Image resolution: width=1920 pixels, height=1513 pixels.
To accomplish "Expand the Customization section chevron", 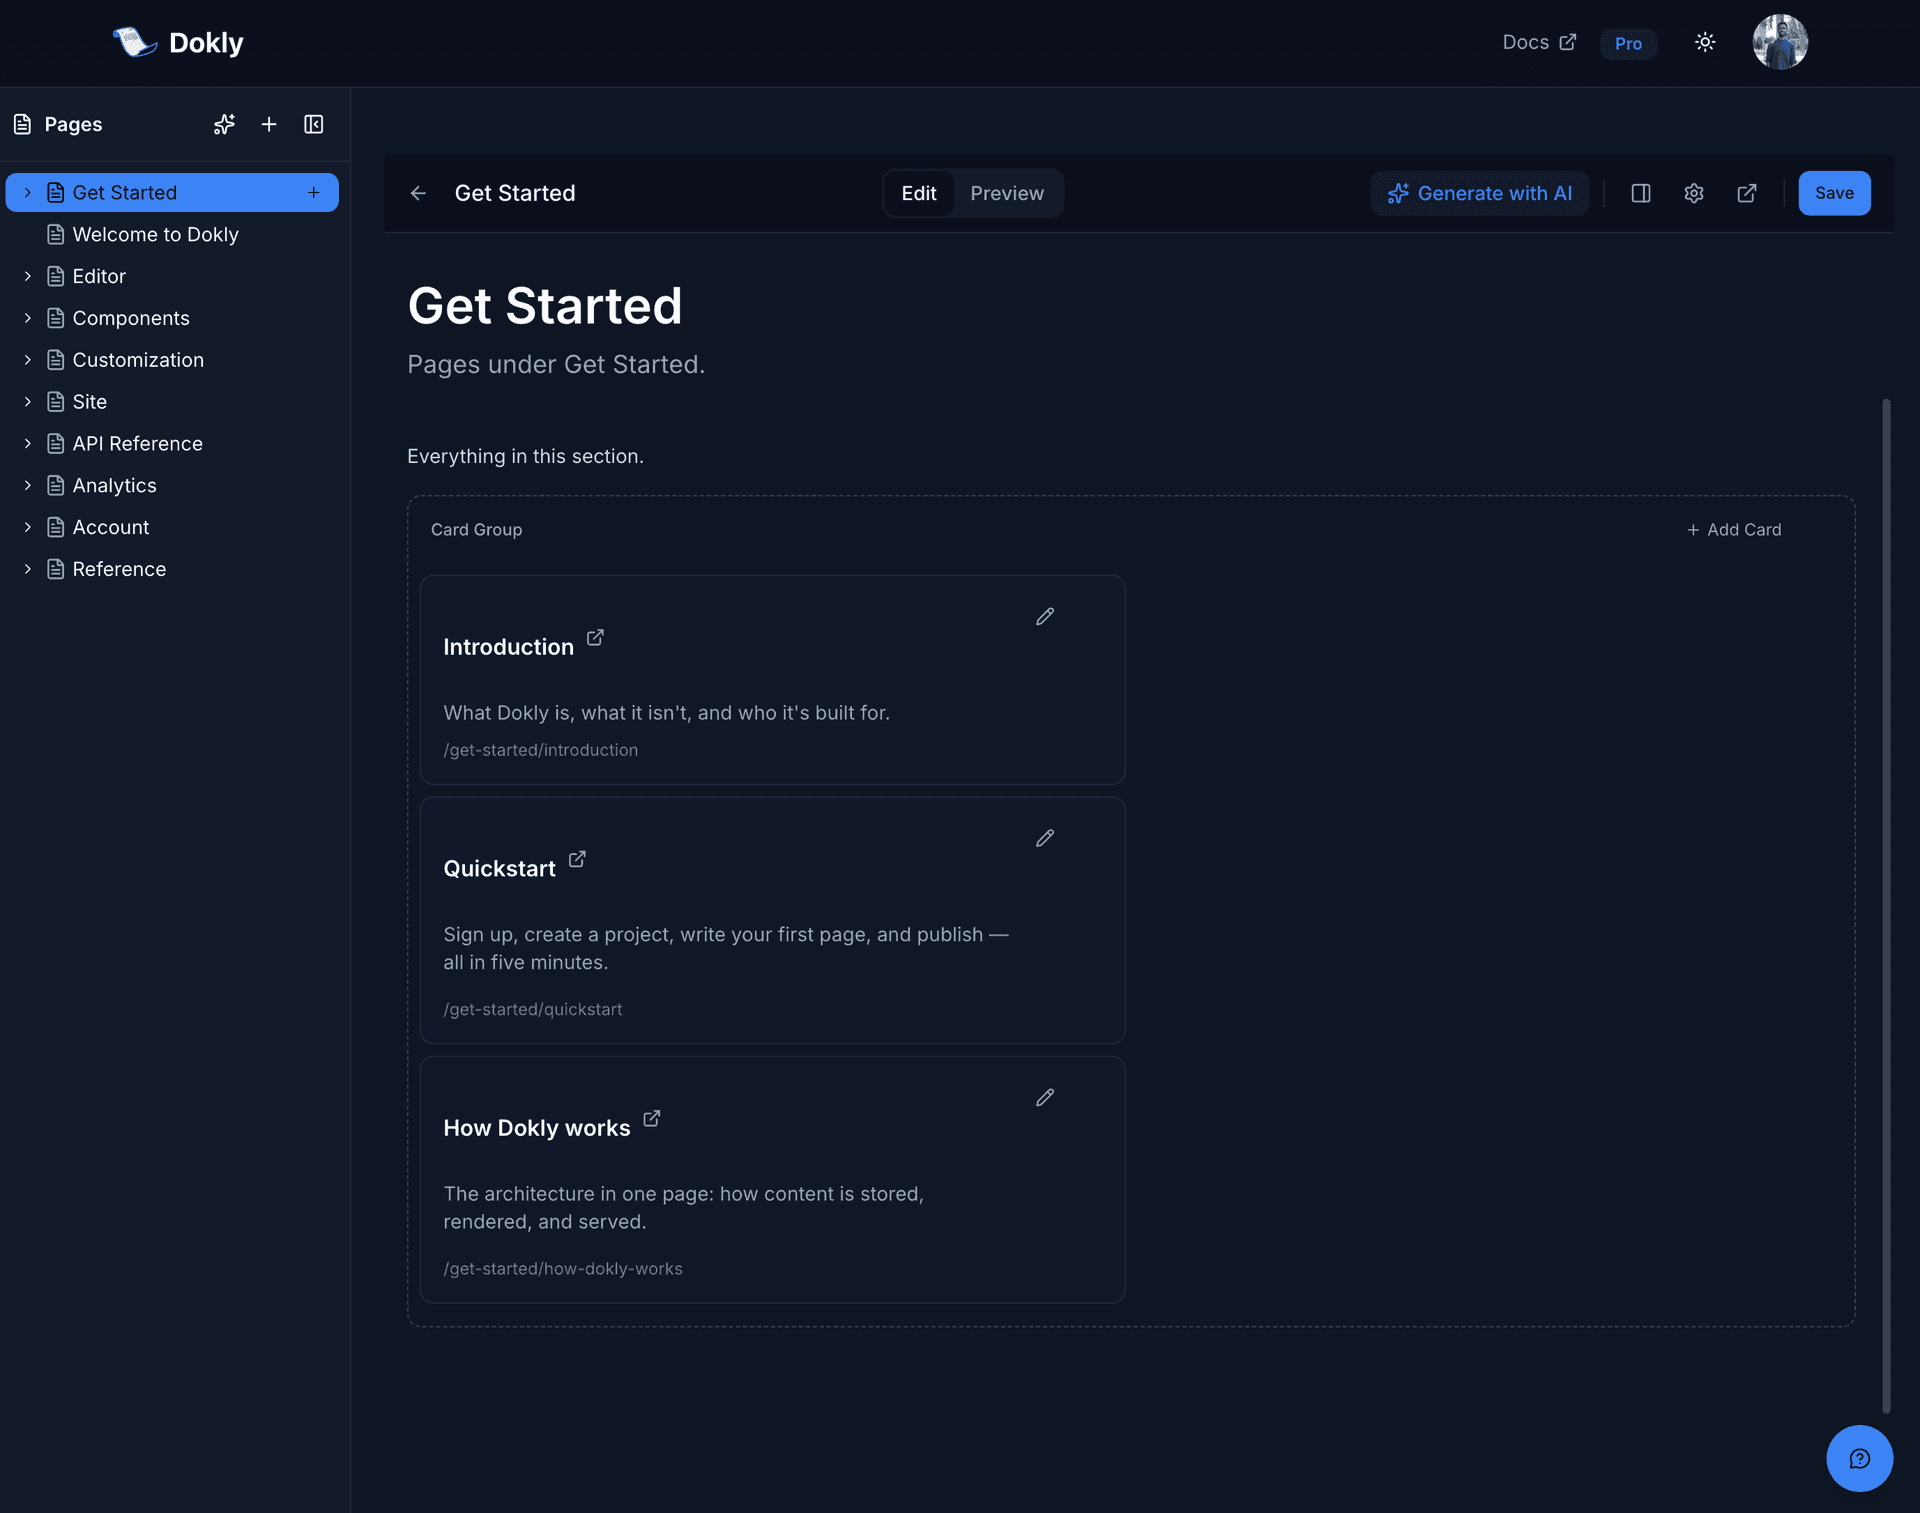I will (28, 360).
